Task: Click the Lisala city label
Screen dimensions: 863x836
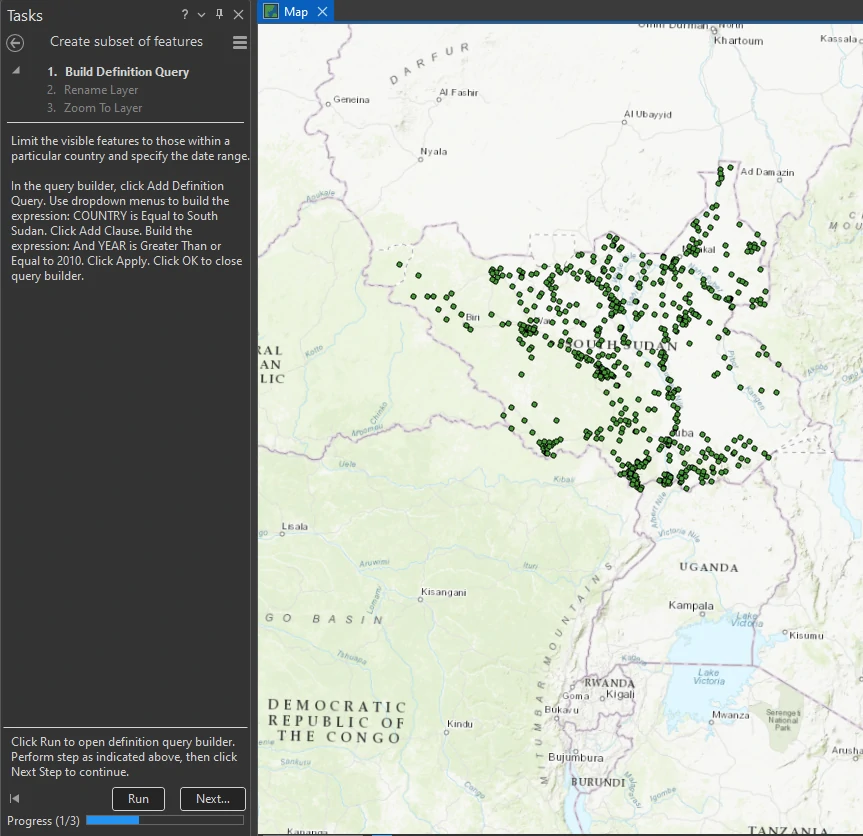Action: (294, 526)
